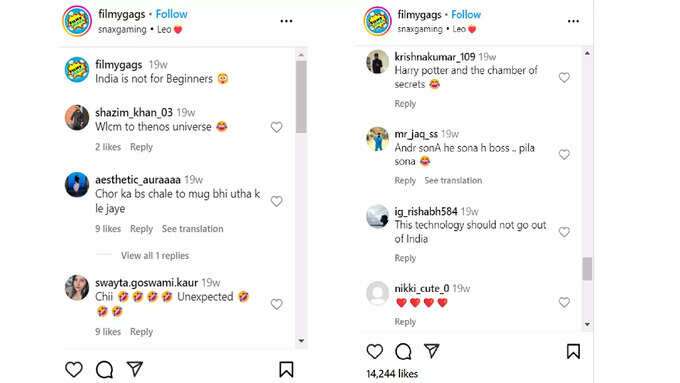
Task: Like shazim_khan_03's comment
Action: pyautogui.click(x=277, y=127)
